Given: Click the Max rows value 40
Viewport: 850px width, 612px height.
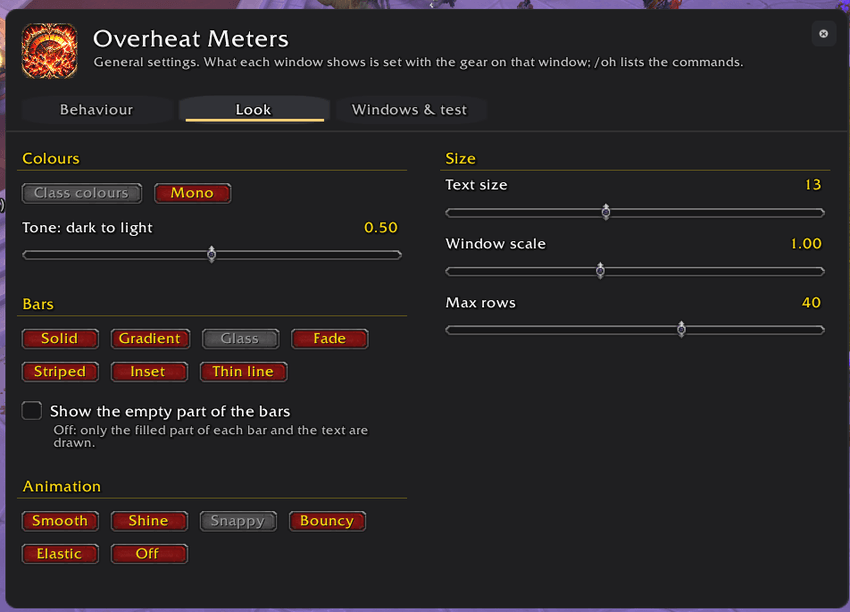Looking at the screenshot, I should point(812,302).
